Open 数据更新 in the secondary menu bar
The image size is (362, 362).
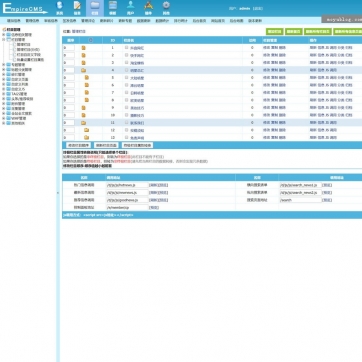point(144,21)
